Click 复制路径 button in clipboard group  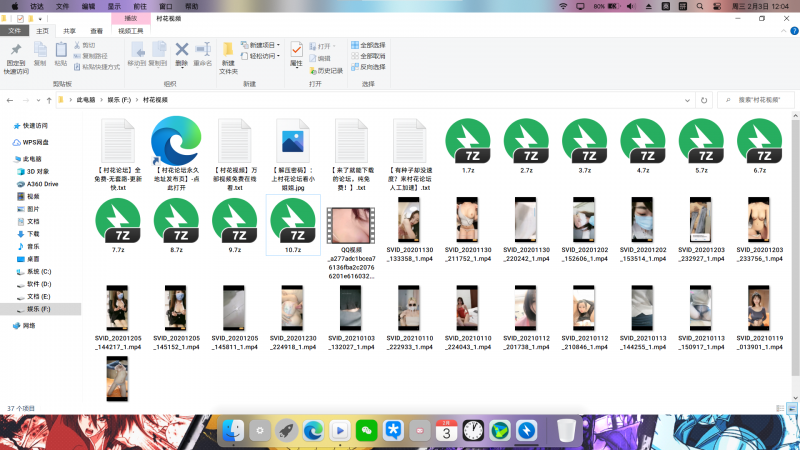93,57
